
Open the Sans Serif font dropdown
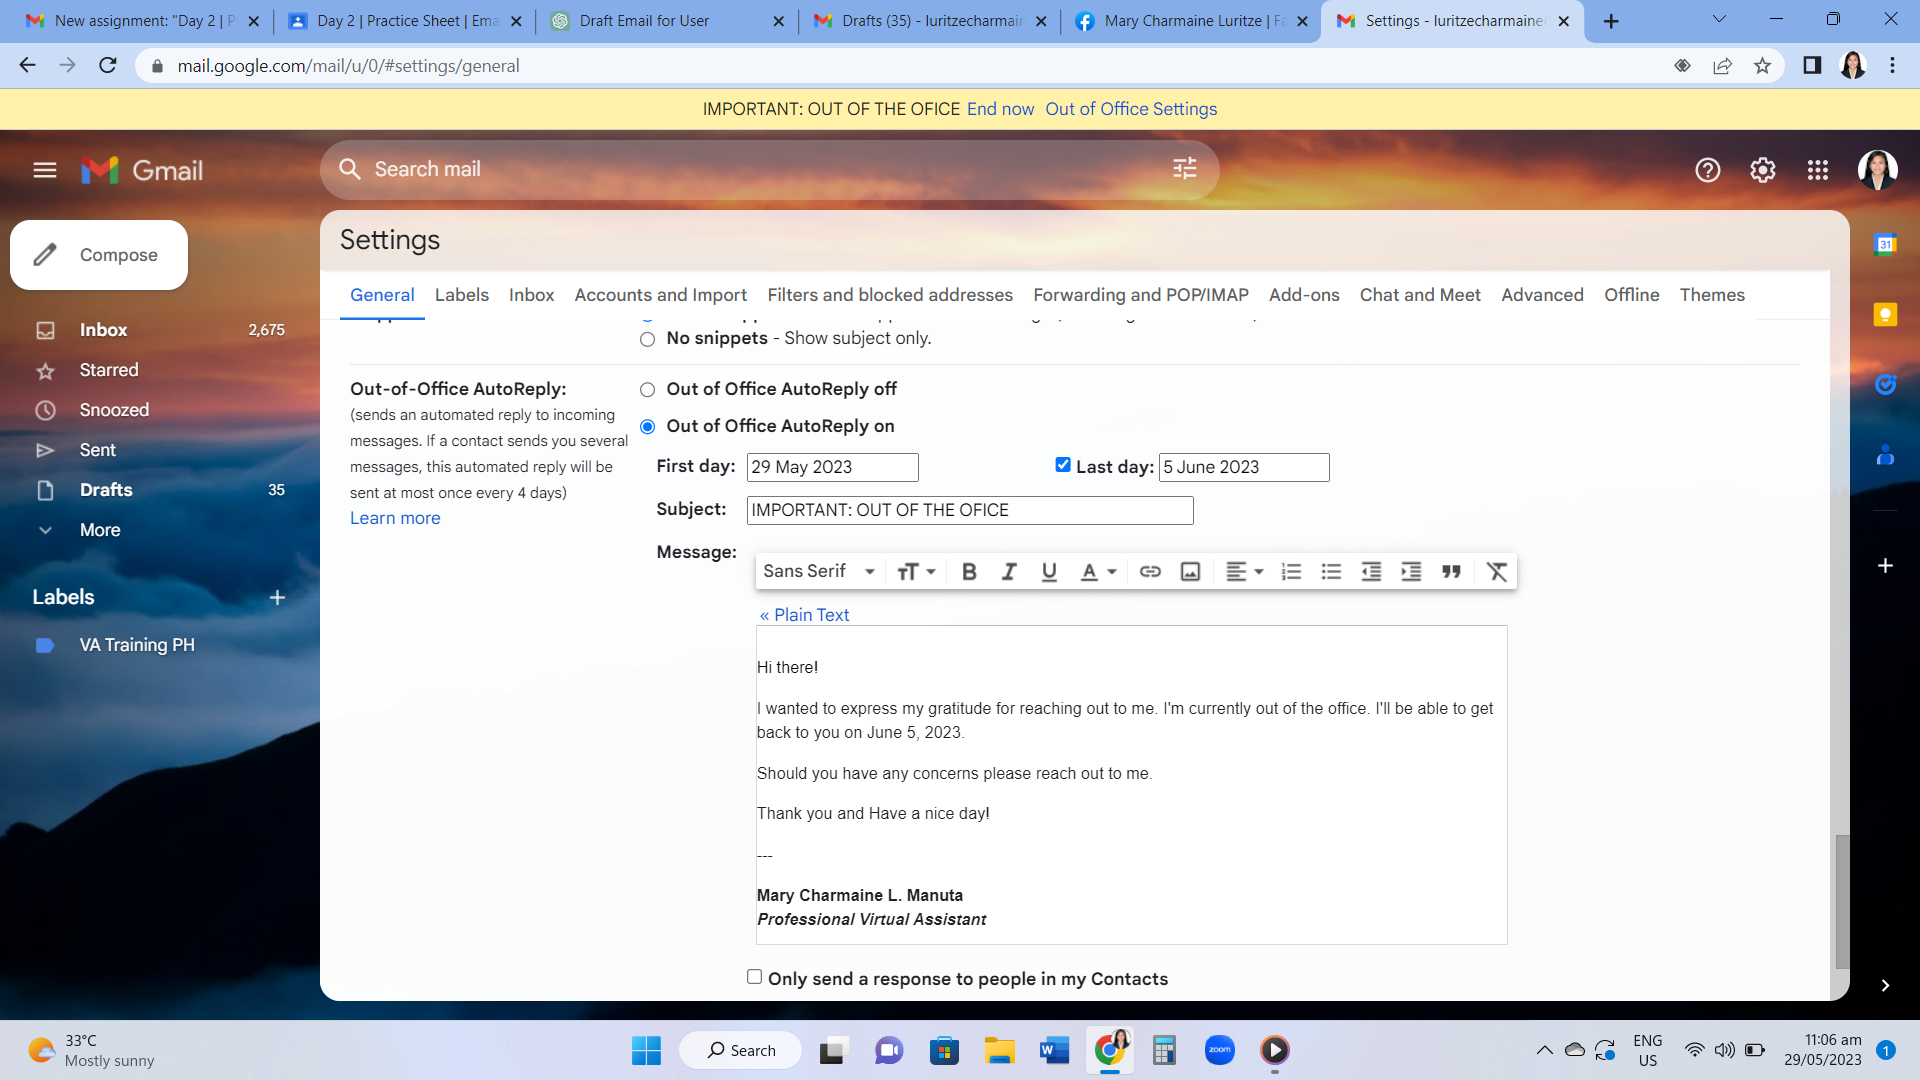click(x=818, y=572)
